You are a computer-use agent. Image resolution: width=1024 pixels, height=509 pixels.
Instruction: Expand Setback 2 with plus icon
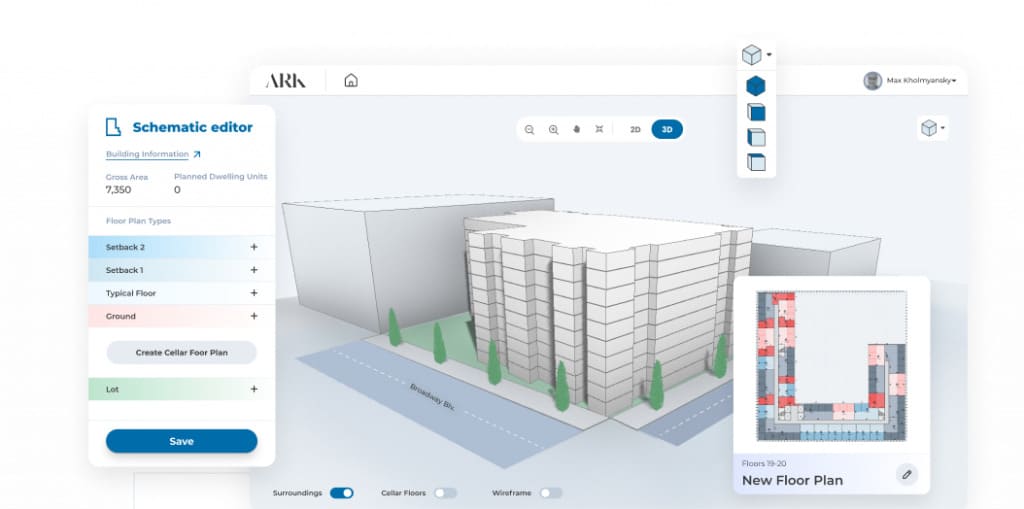pos(254,247)
